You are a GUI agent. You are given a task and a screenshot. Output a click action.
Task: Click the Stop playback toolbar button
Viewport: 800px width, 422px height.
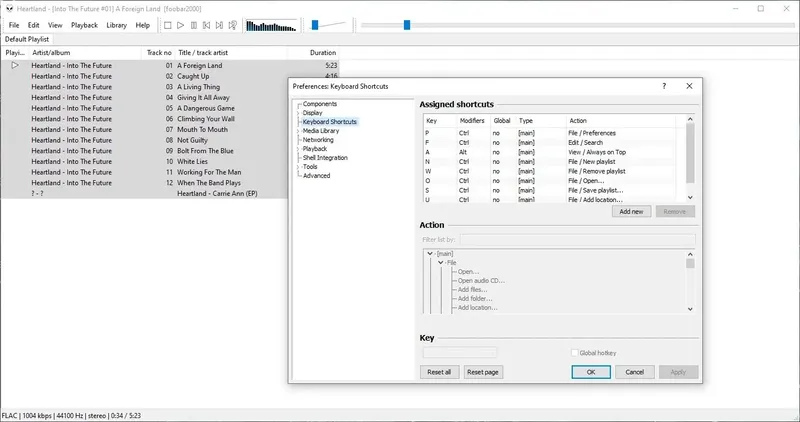(167, 25)
